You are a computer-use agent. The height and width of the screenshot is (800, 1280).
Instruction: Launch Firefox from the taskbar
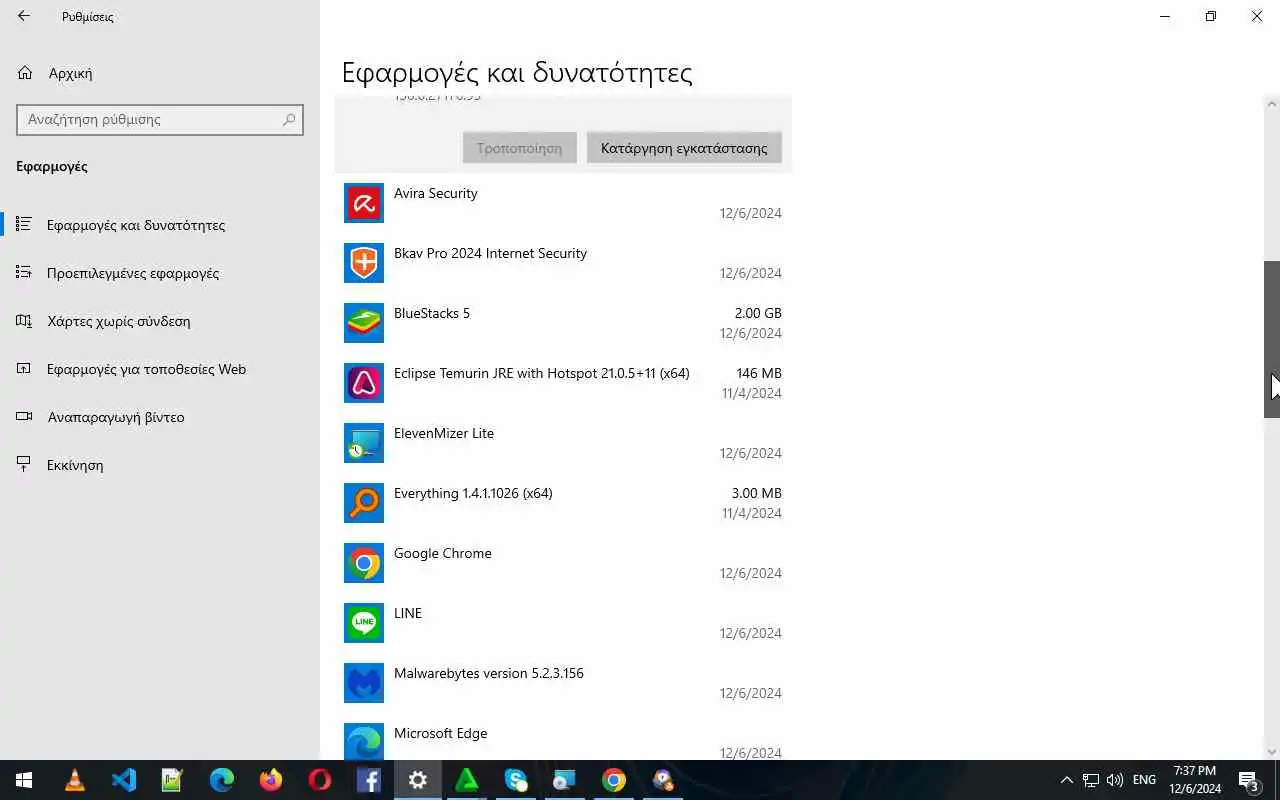pos(271,780)
